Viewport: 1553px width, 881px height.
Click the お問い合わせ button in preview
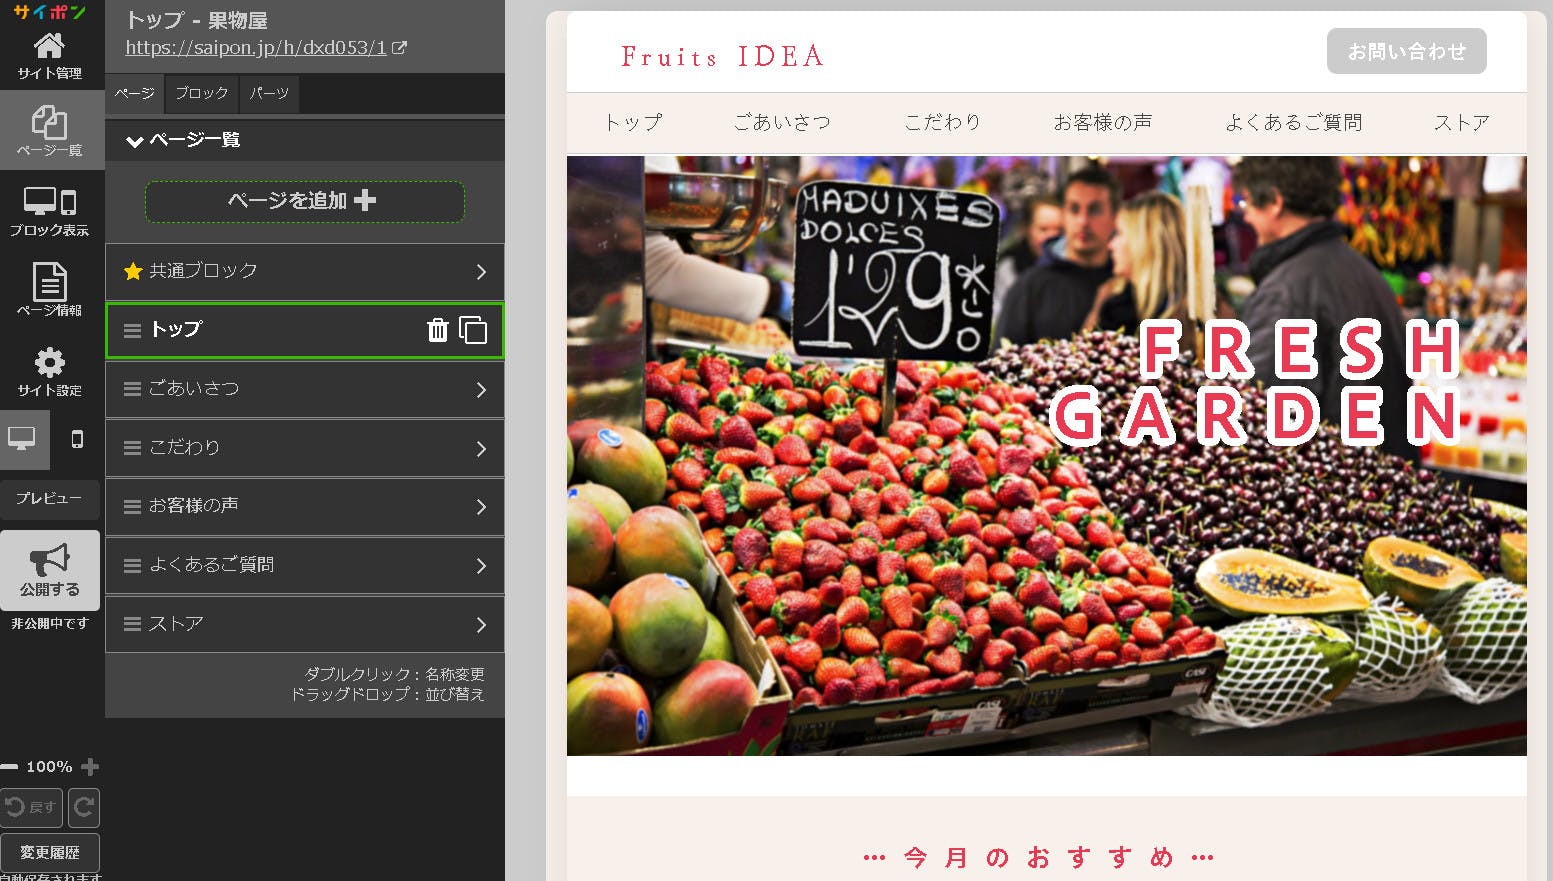pos(1406,51)
